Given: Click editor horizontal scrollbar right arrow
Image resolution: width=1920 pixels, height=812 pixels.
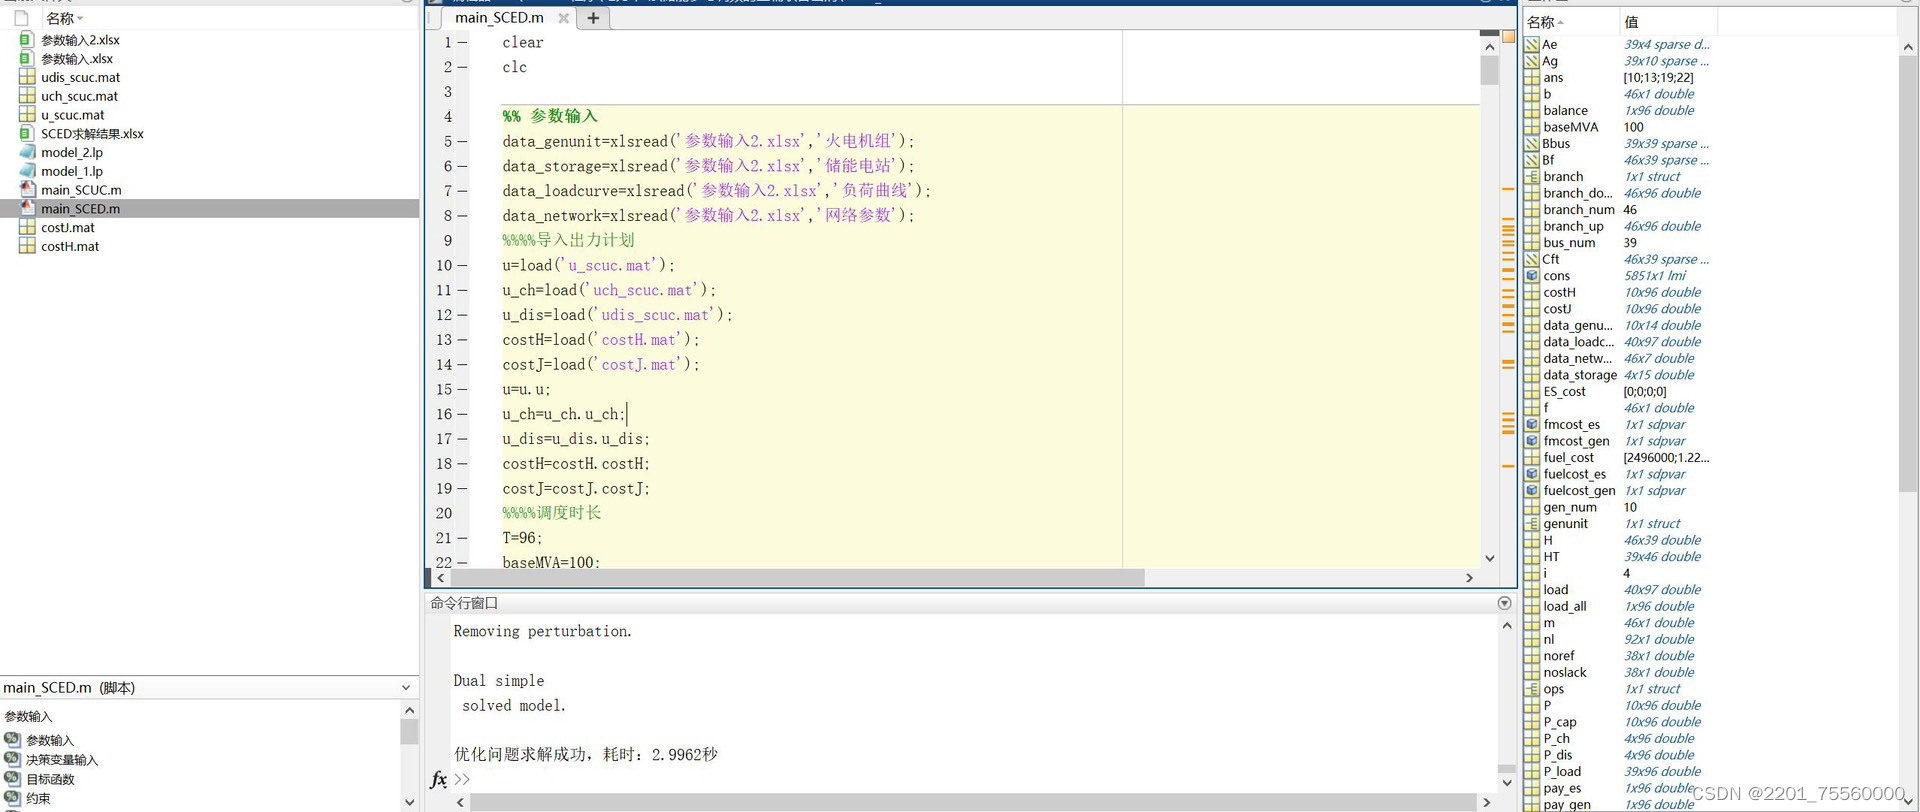Looking at the screenshot, I should pyautogui.click(x=1469, y=578).
